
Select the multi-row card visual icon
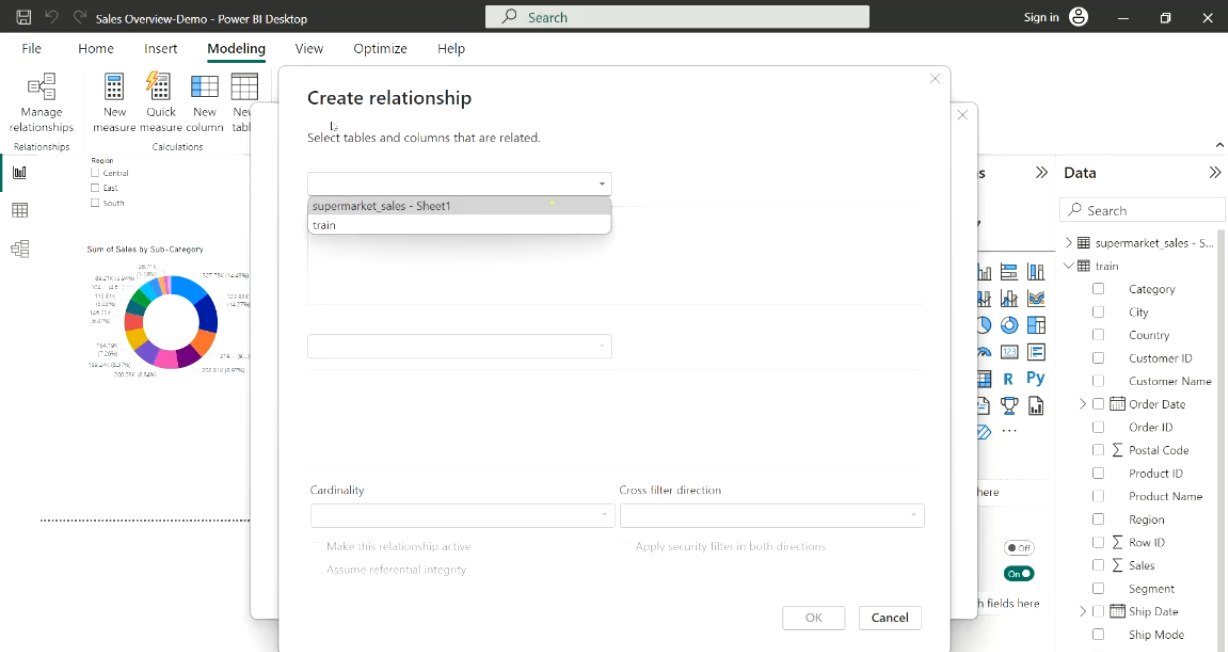[x=1036, y=352]
